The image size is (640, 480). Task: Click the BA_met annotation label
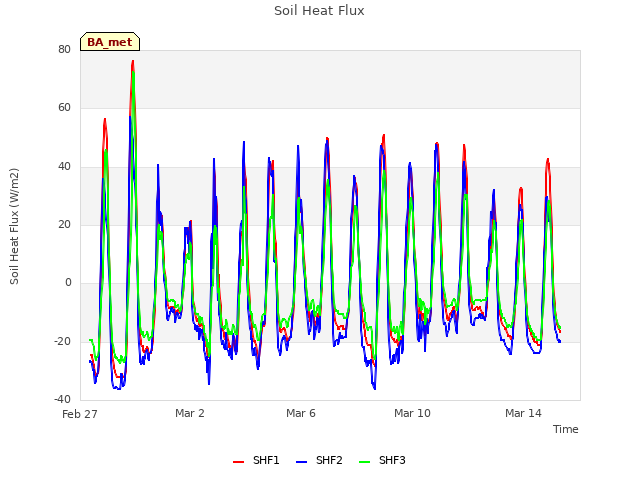pyautogui.click(x=110, y=42)
